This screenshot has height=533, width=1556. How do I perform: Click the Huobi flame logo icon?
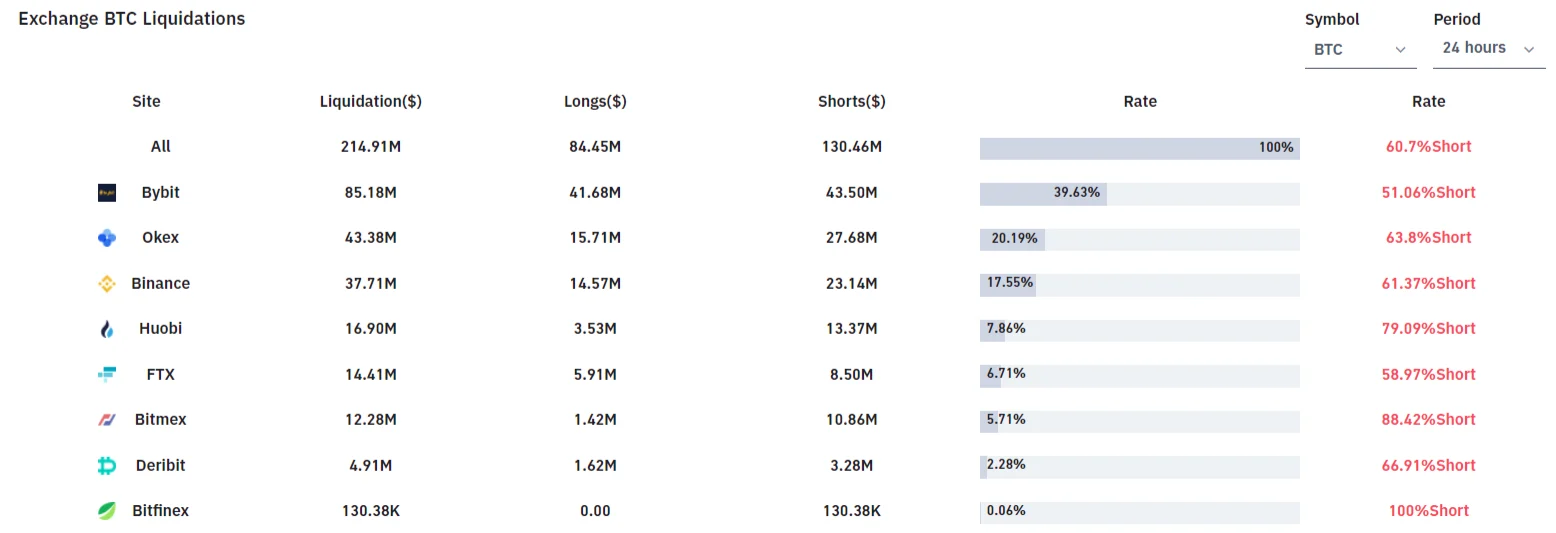(x=107, y=329)
